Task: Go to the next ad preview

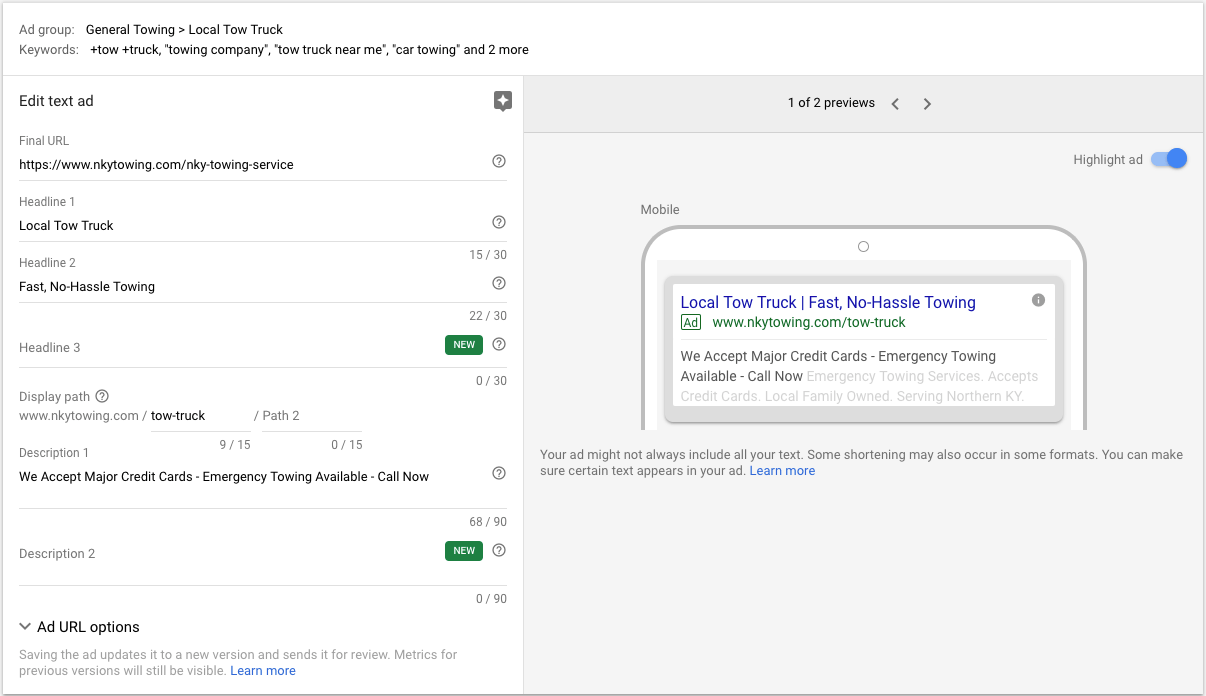Action: (x=927, y=104)
